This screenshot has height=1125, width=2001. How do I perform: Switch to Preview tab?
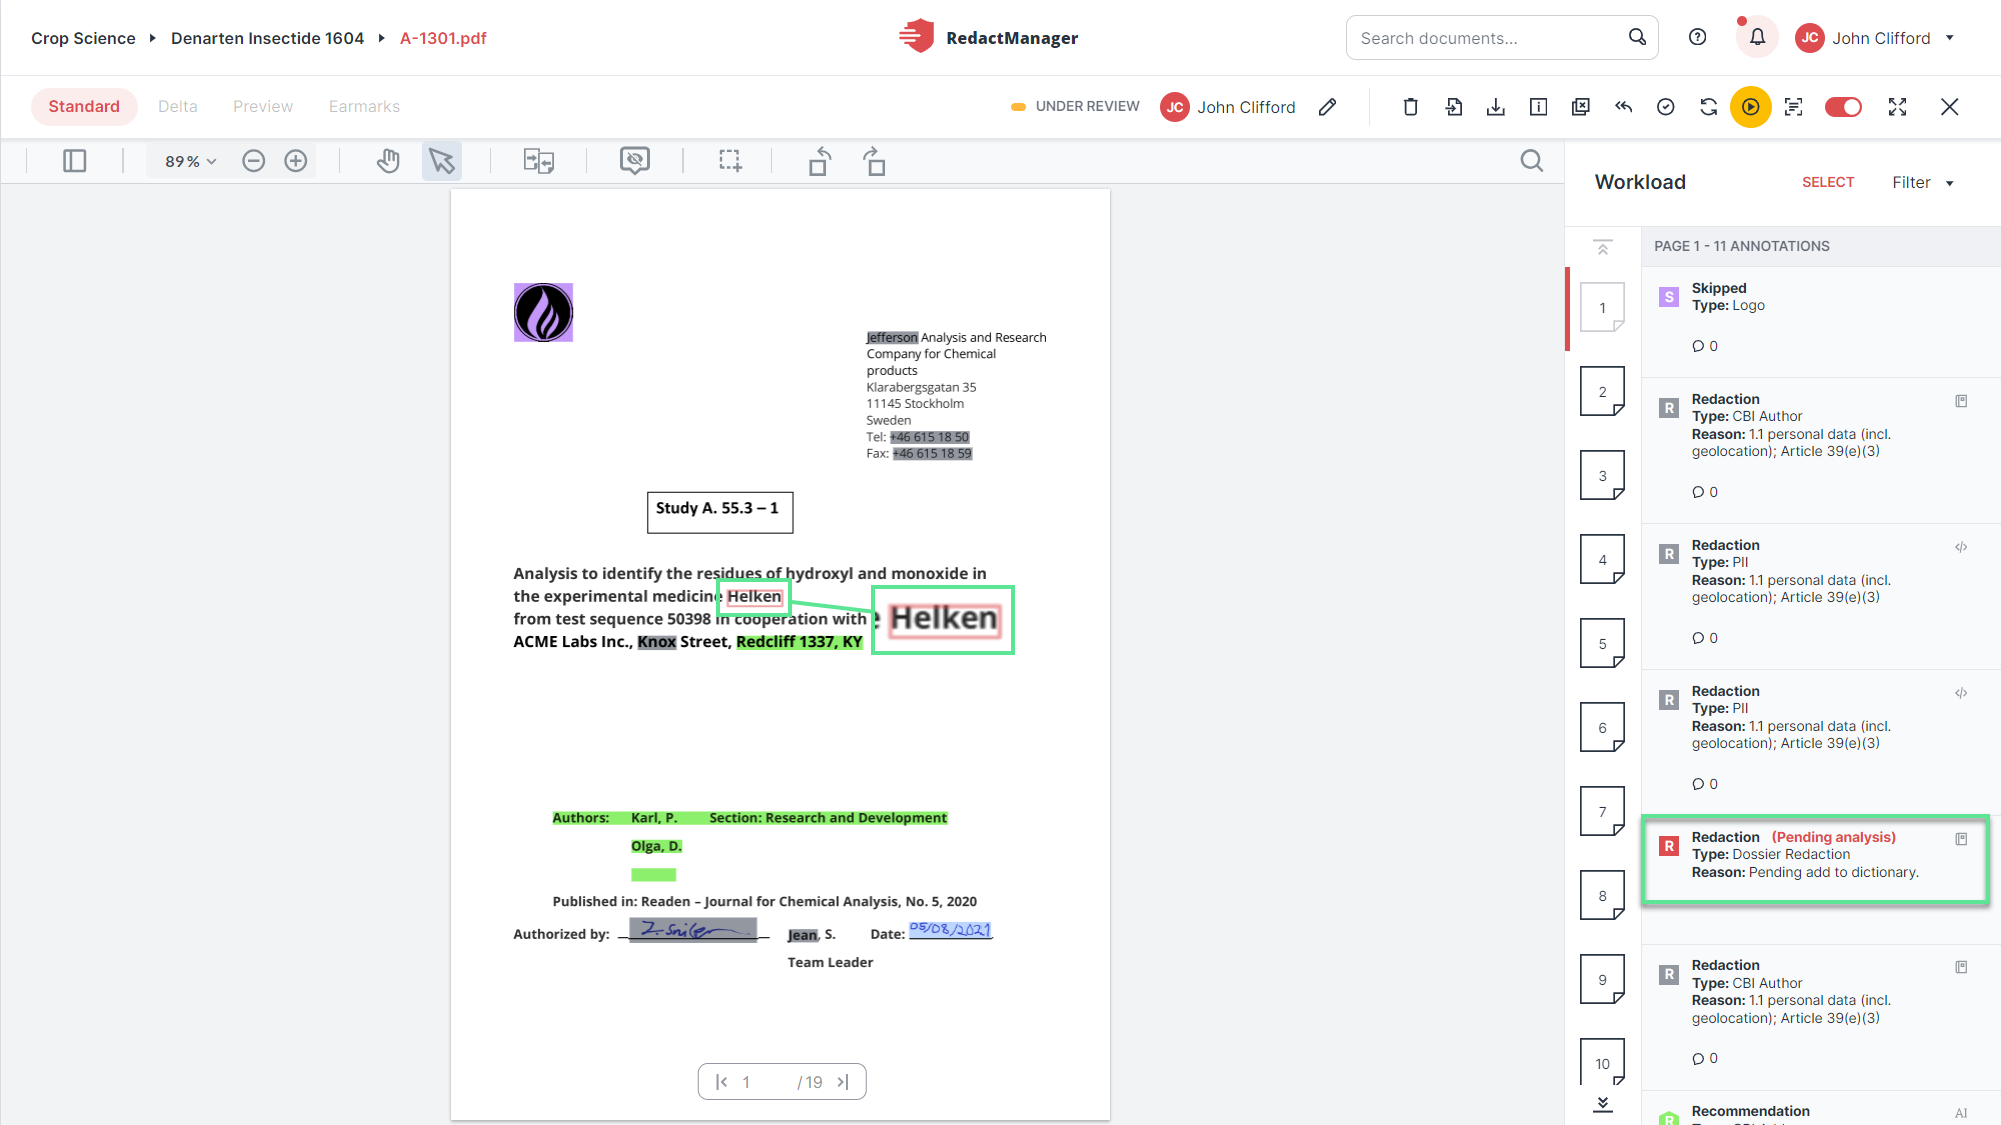pyautogui.click(x=263, y=107)
